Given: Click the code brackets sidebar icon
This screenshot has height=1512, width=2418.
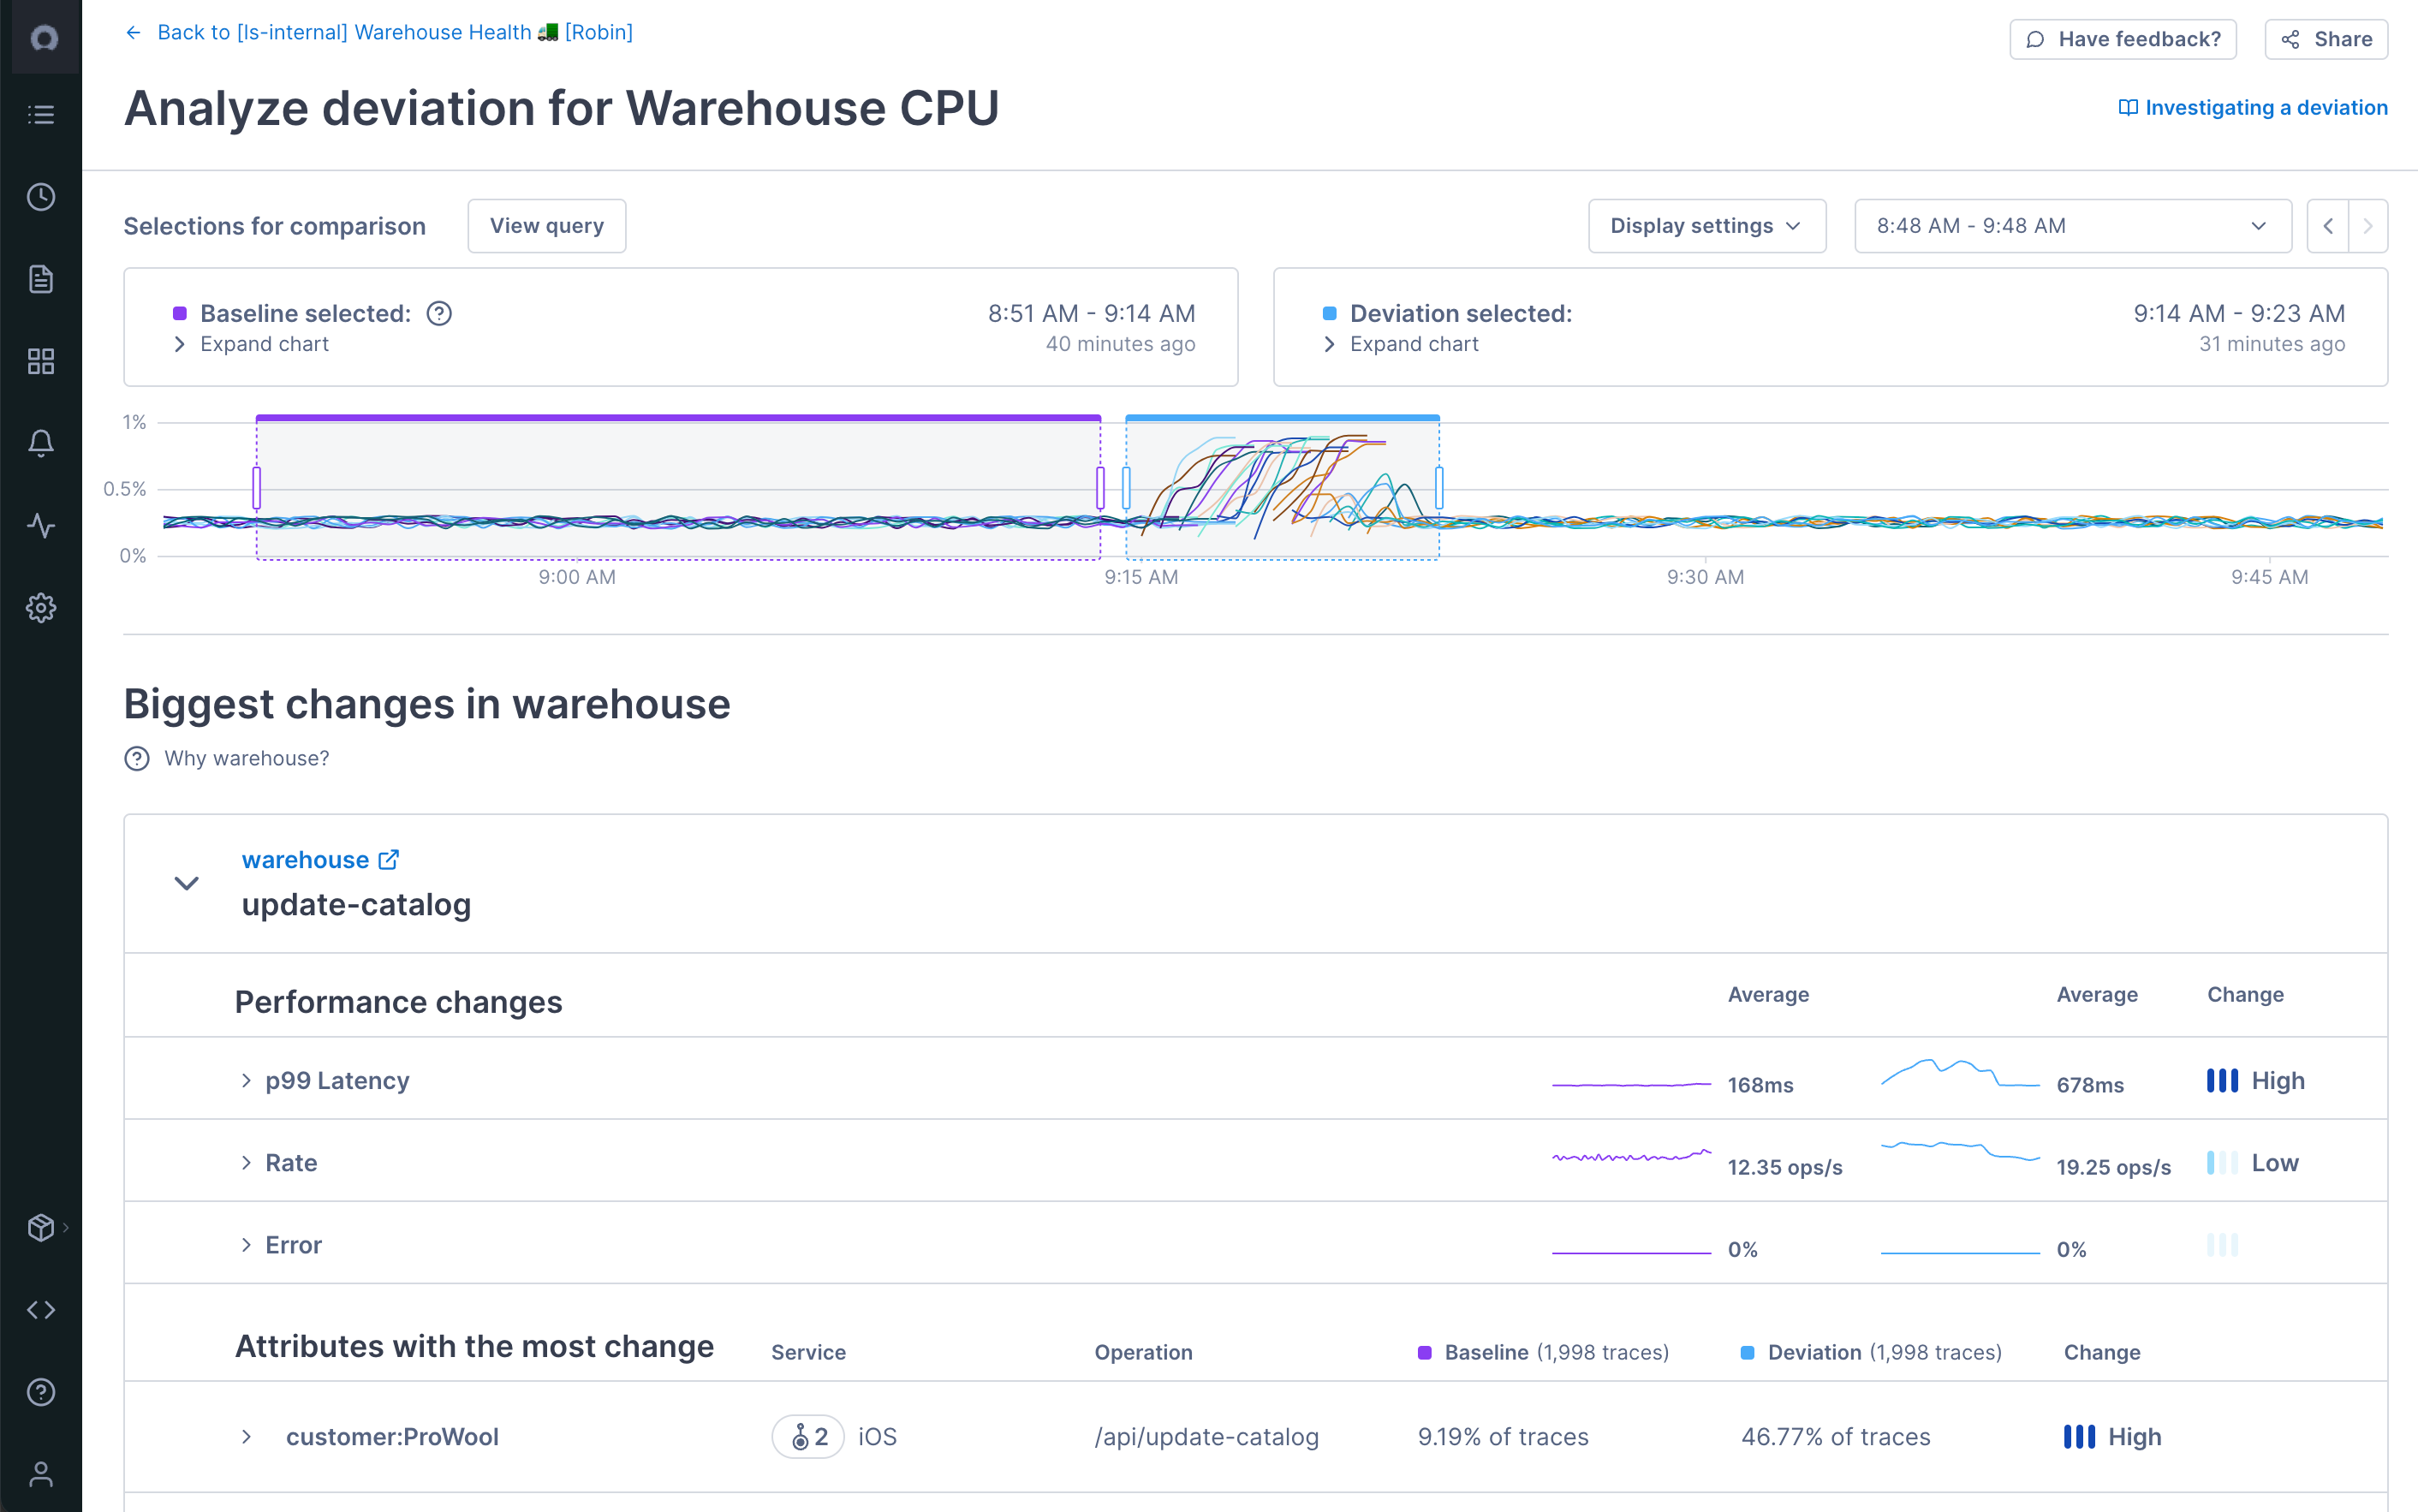Looking at the screenshot, I should 41,1310.
